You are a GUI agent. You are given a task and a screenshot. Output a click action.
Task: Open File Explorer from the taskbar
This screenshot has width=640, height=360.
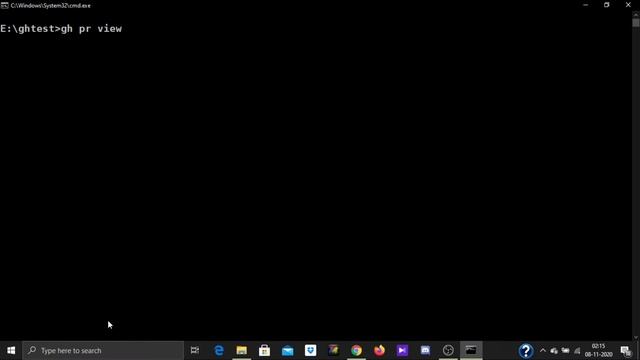242,350
